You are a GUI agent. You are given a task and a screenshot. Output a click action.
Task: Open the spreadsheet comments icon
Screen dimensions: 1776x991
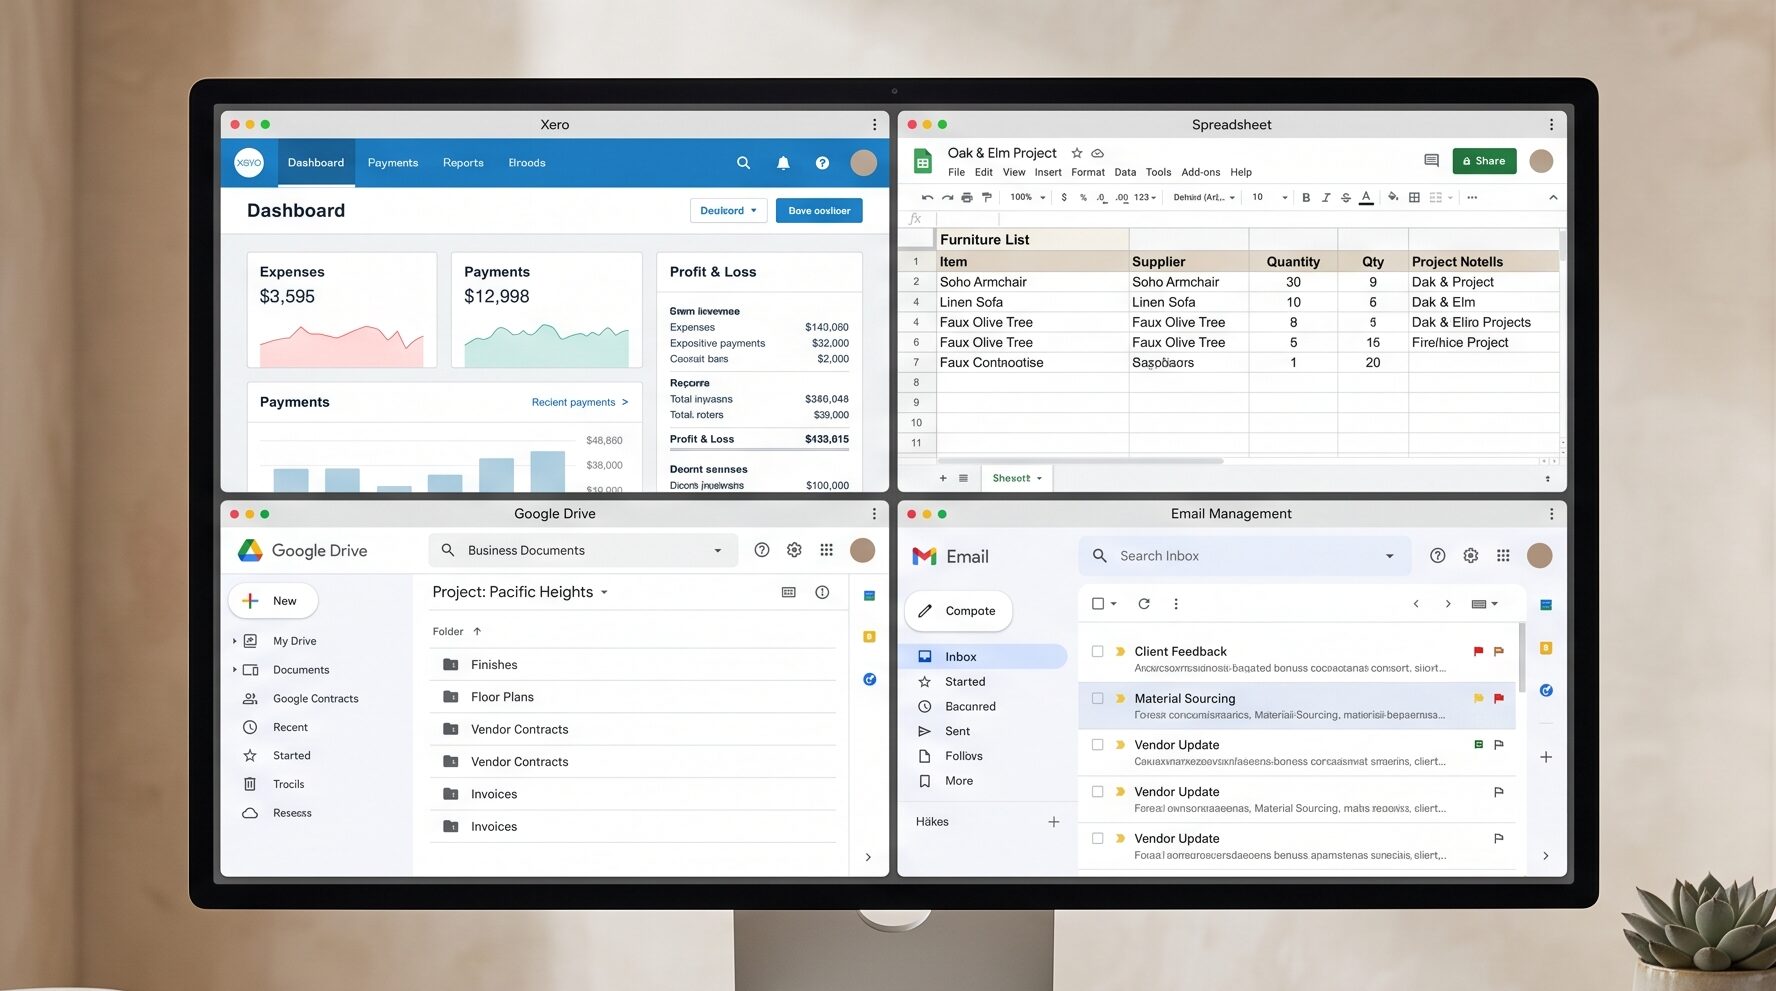1431,161
